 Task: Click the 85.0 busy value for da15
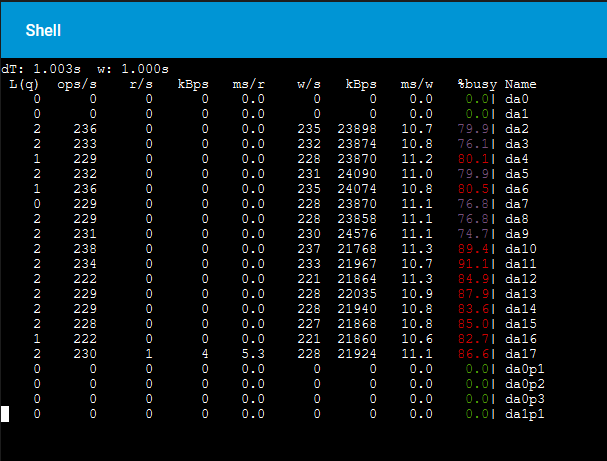[x=473, y=324]
